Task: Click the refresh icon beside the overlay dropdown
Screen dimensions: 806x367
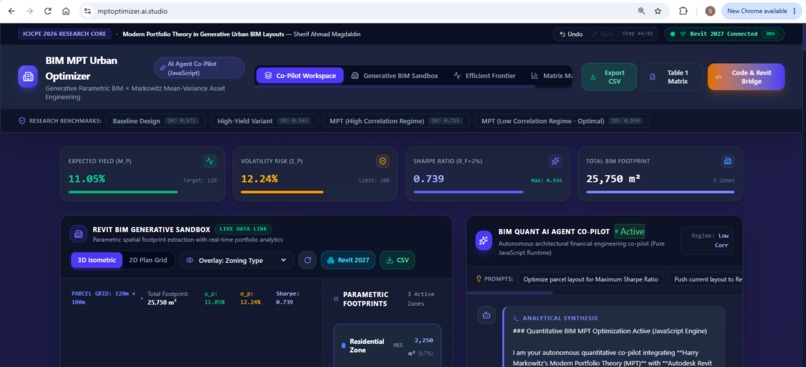Action: coord(307,260)
